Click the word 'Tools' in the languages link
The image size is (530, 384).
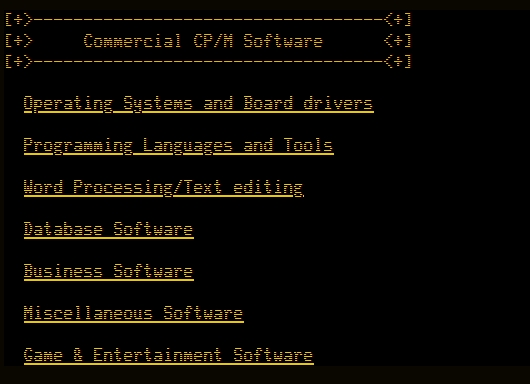click(308, 145)
